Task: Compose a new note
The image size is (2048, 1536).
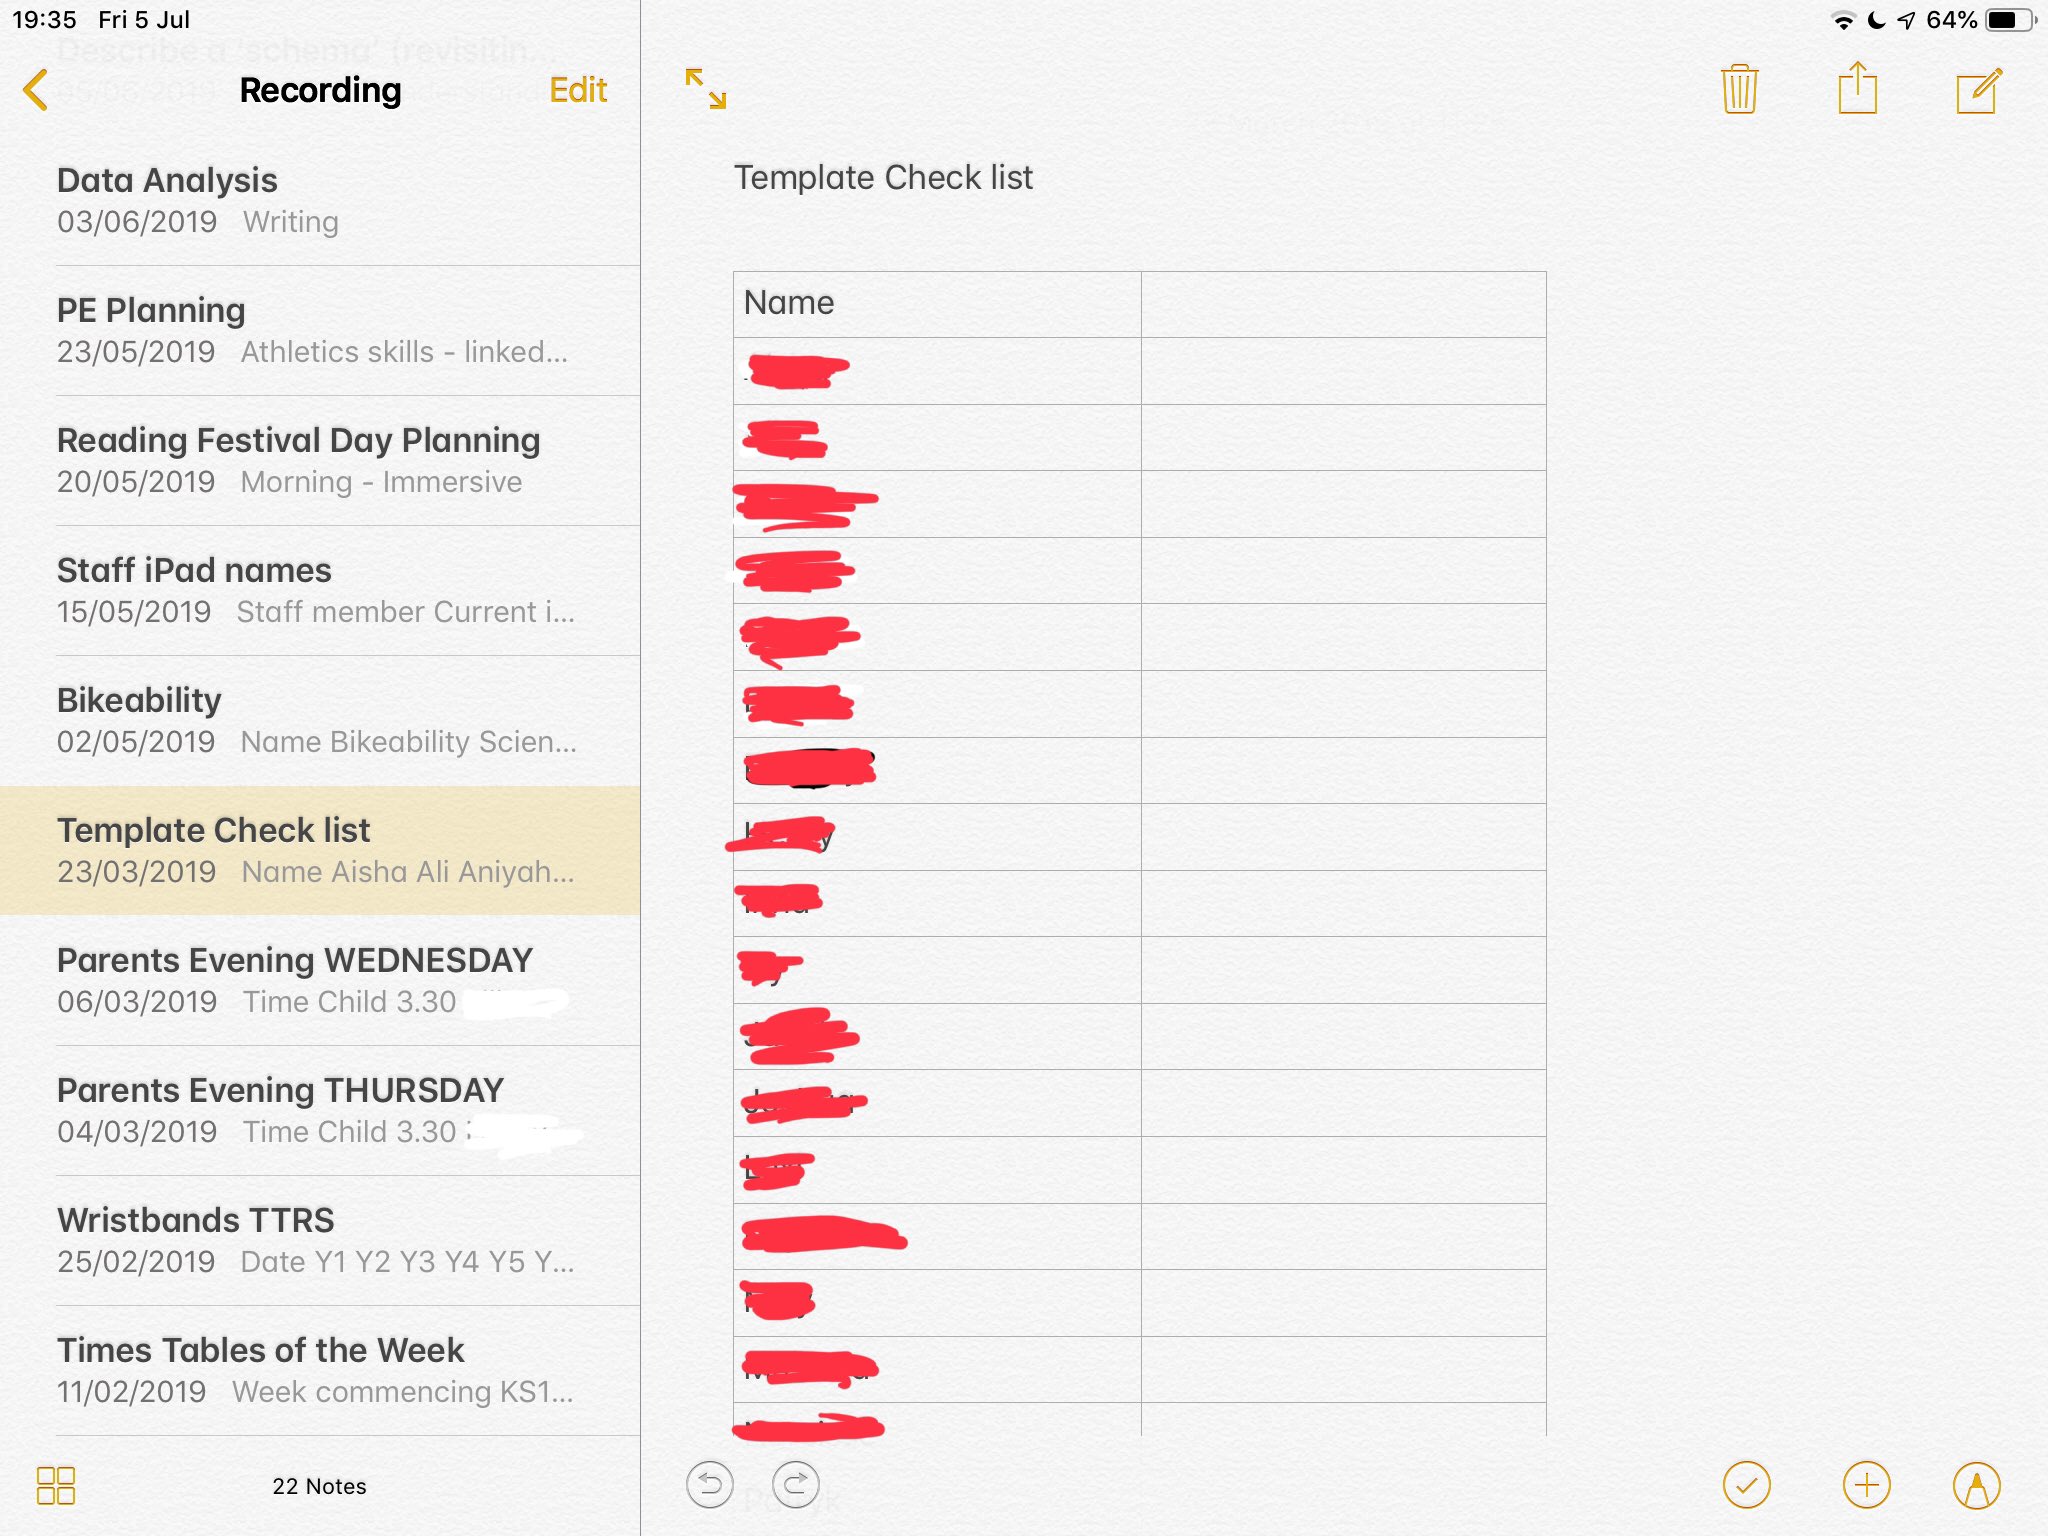Action: tap(1978, 90)
